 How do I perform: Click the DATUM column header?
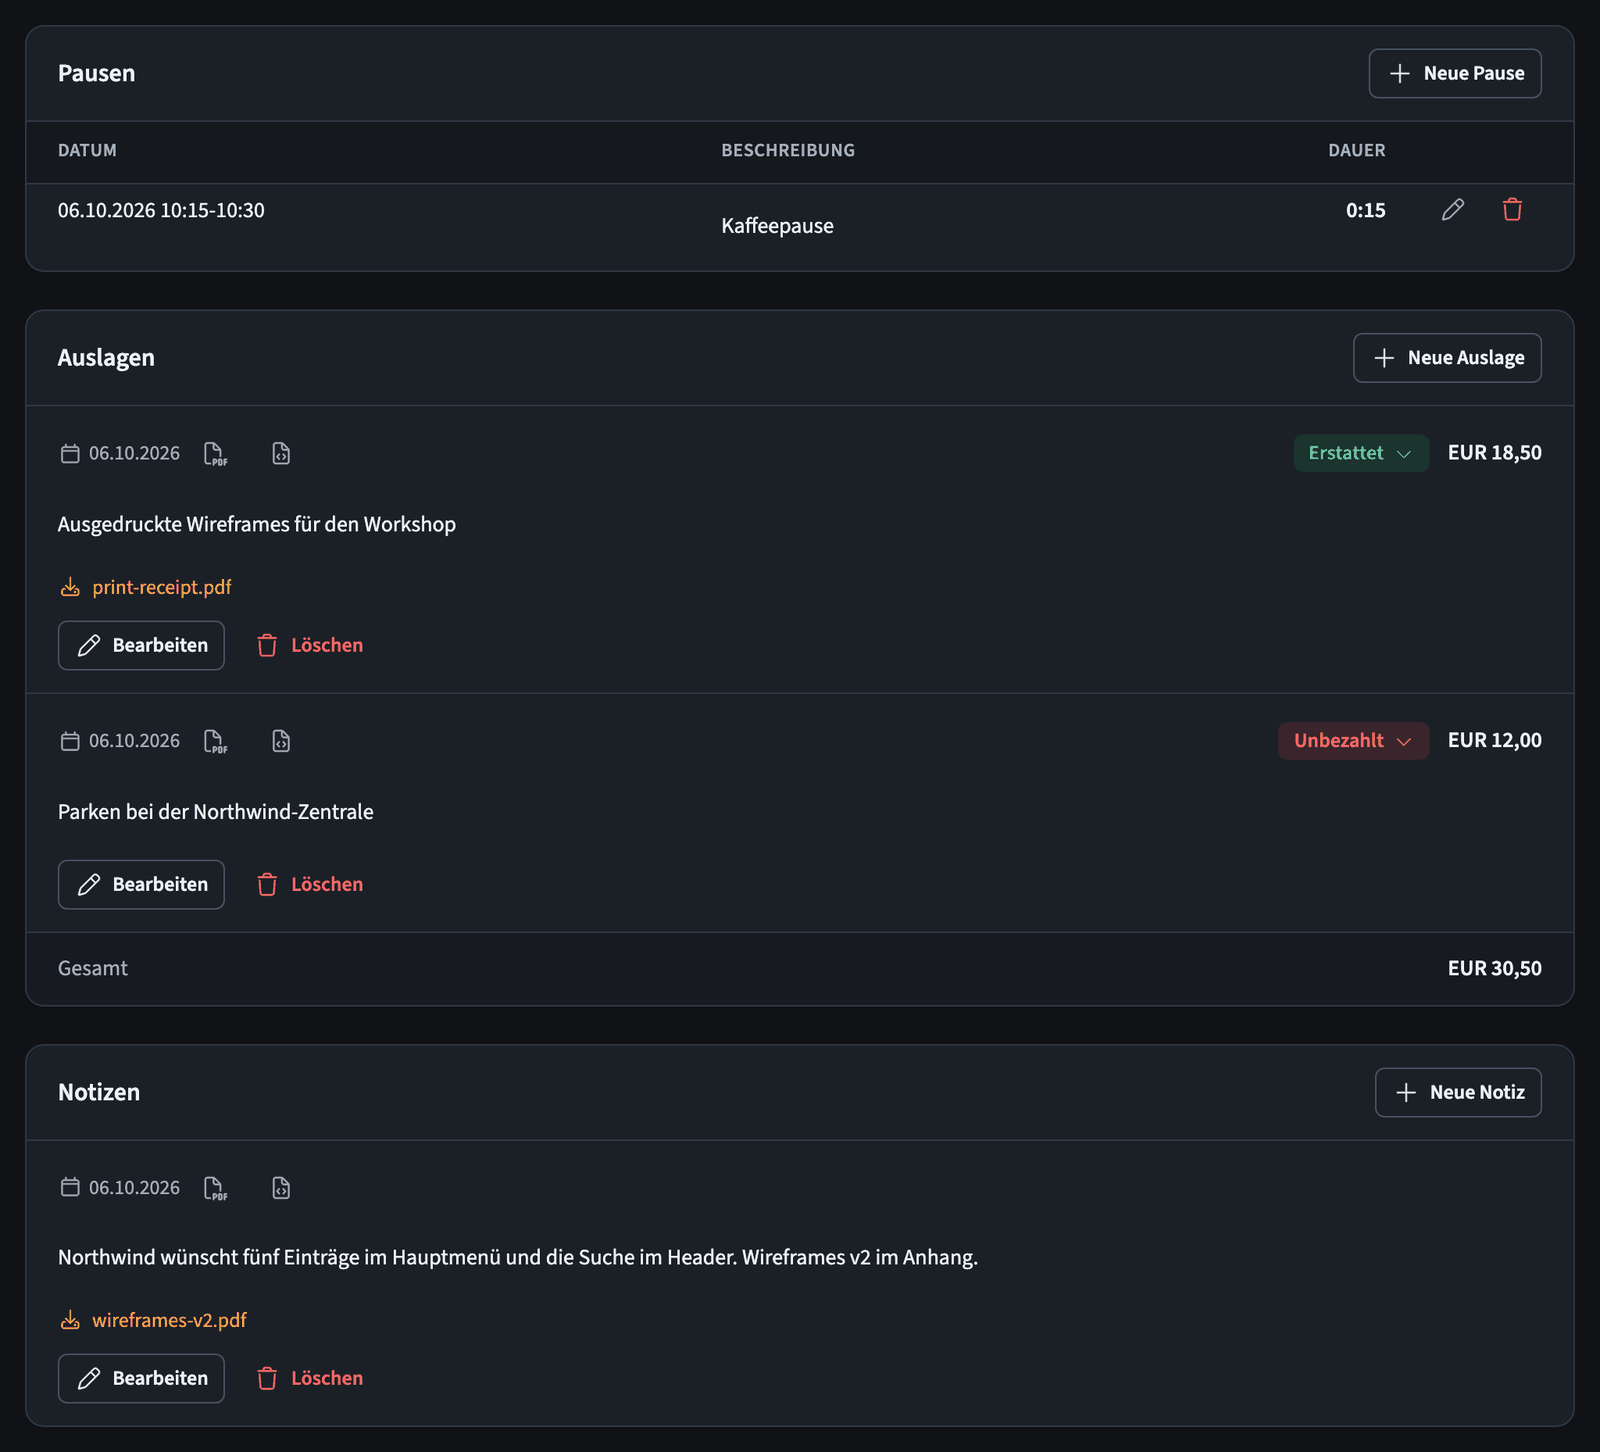(x=87, y=150)
